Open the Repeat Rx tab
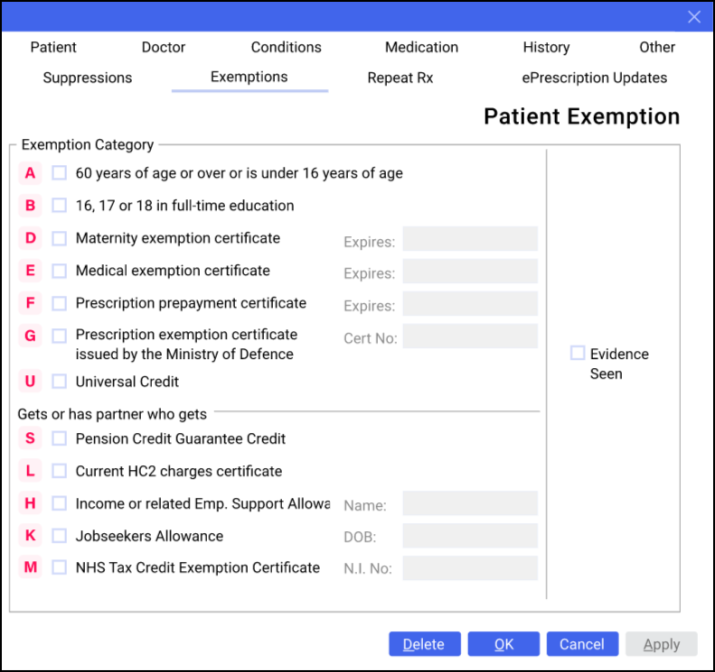 pyautogui.click(x=400, y=77)
